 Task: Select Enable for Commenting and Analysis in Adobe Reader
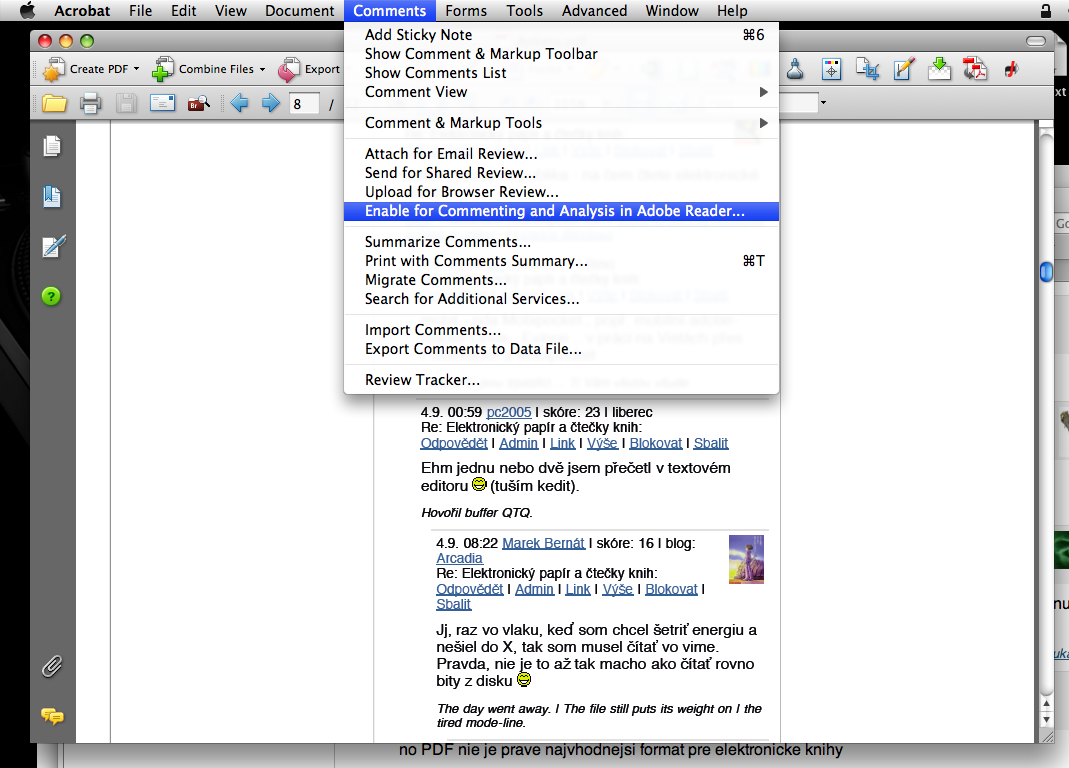coord(561,211)
